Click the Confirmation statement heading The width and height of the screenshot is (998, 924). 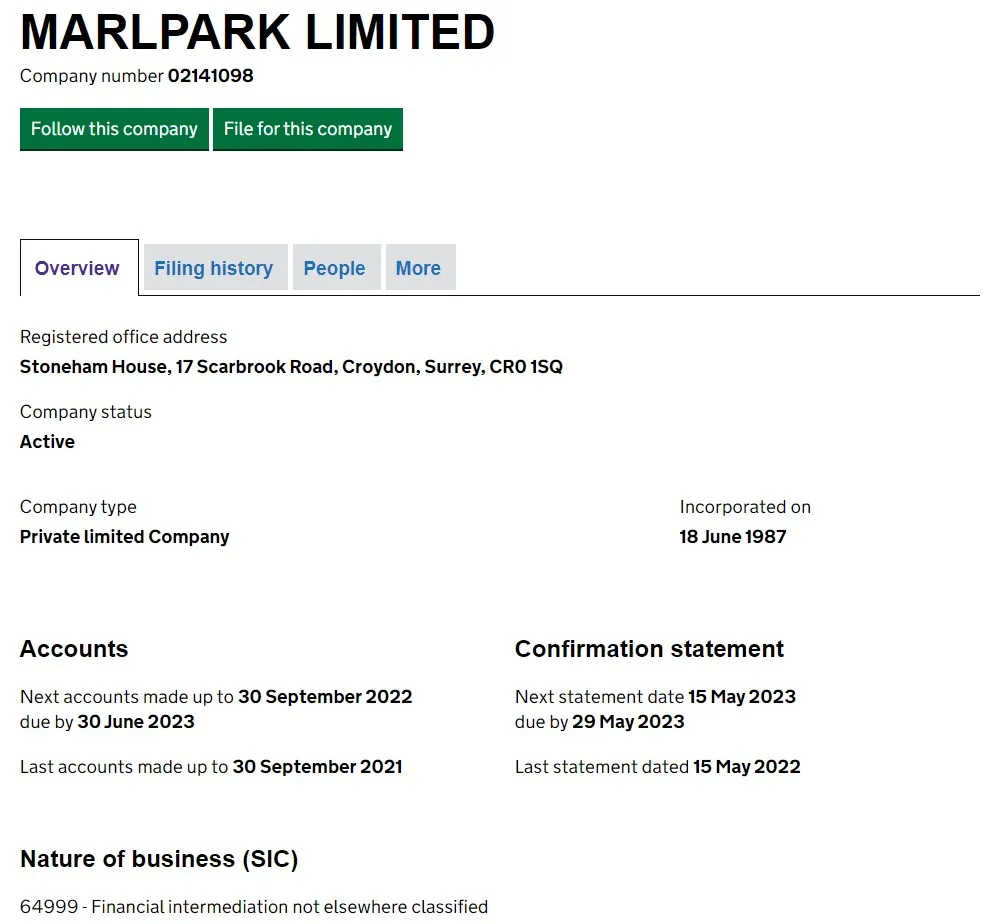(649, 649)
